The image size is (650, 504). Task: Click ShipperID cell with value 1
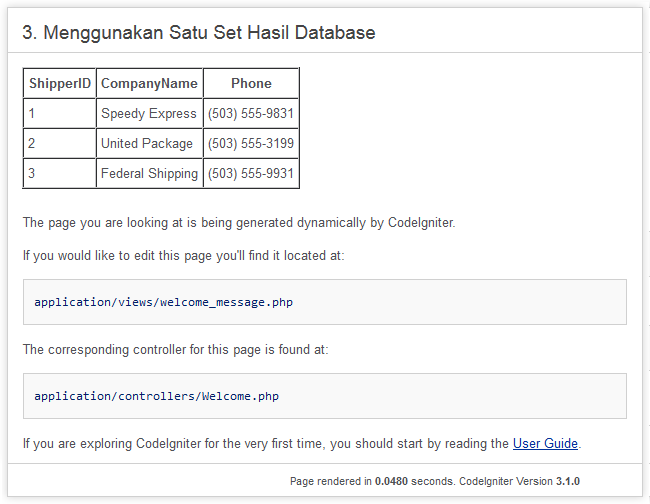click(x=60, y=113)
